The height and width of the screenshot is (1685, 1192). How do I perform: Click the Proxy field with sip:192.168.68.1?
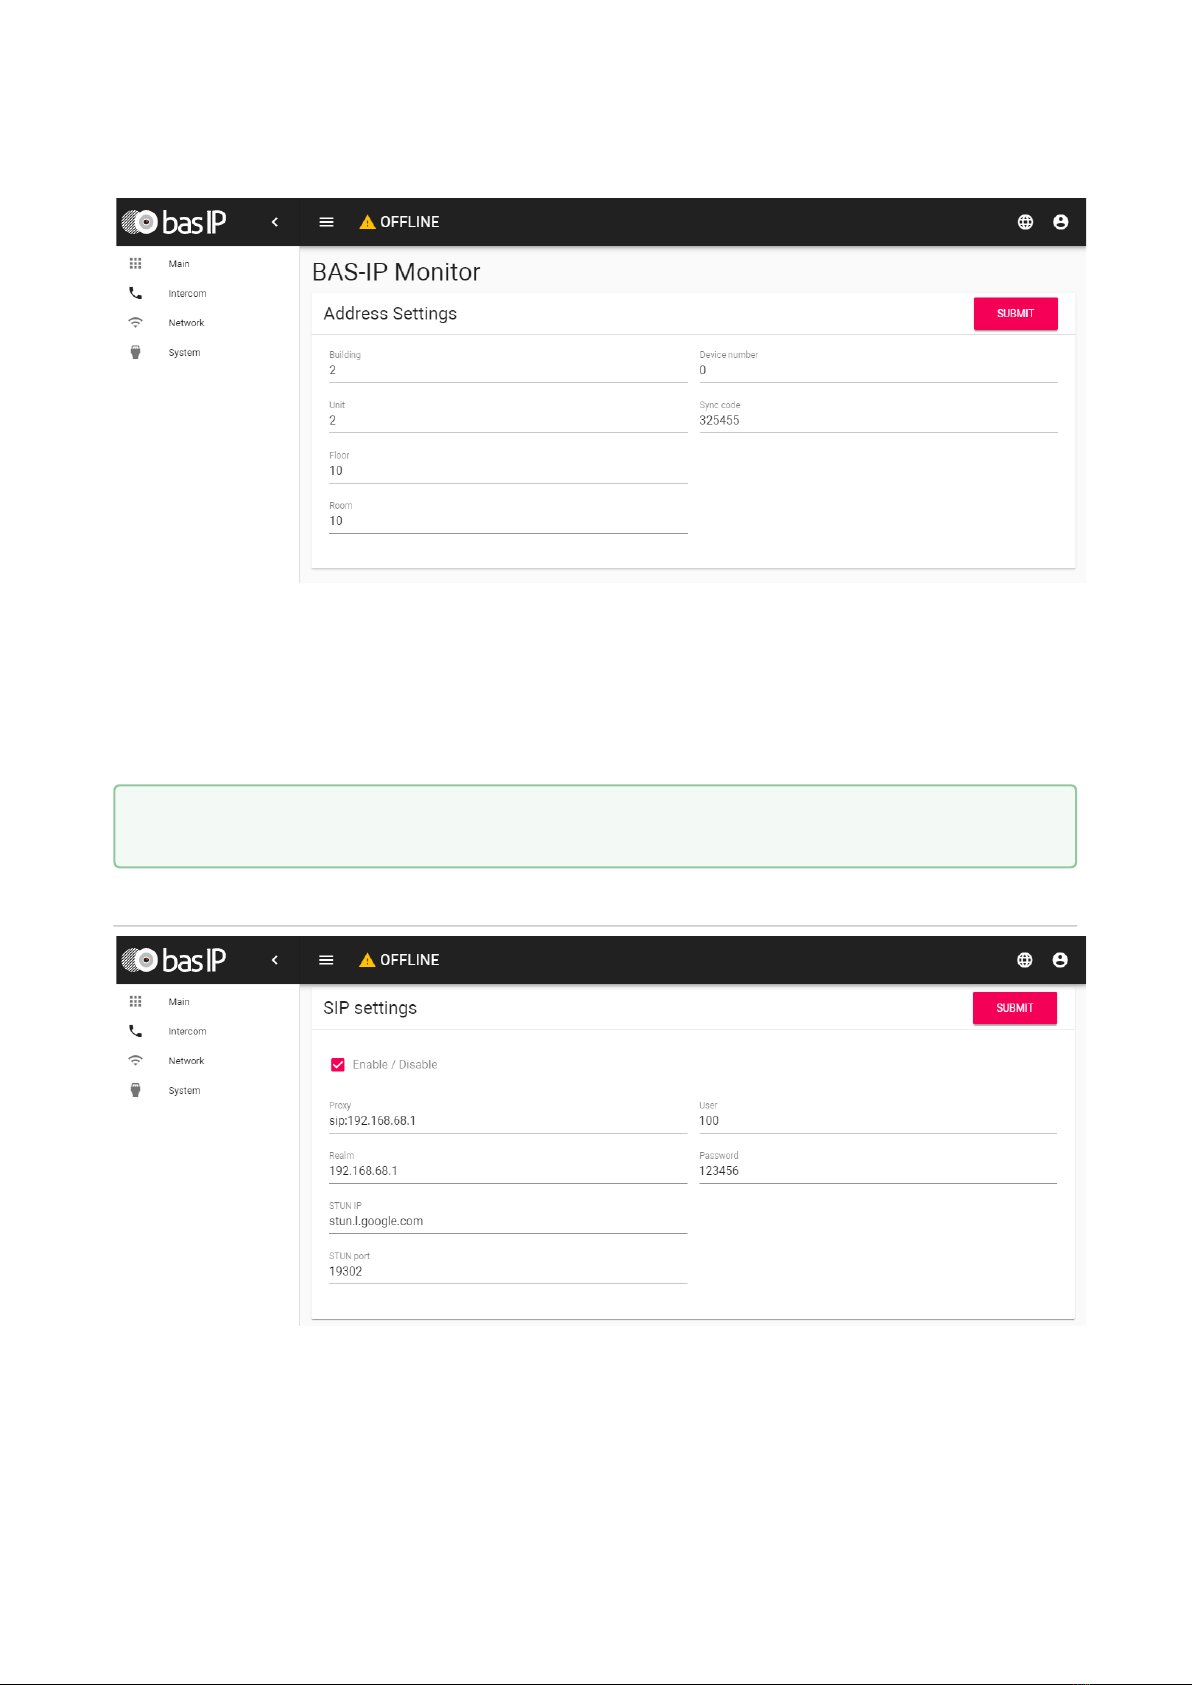tap(507, 1121)
